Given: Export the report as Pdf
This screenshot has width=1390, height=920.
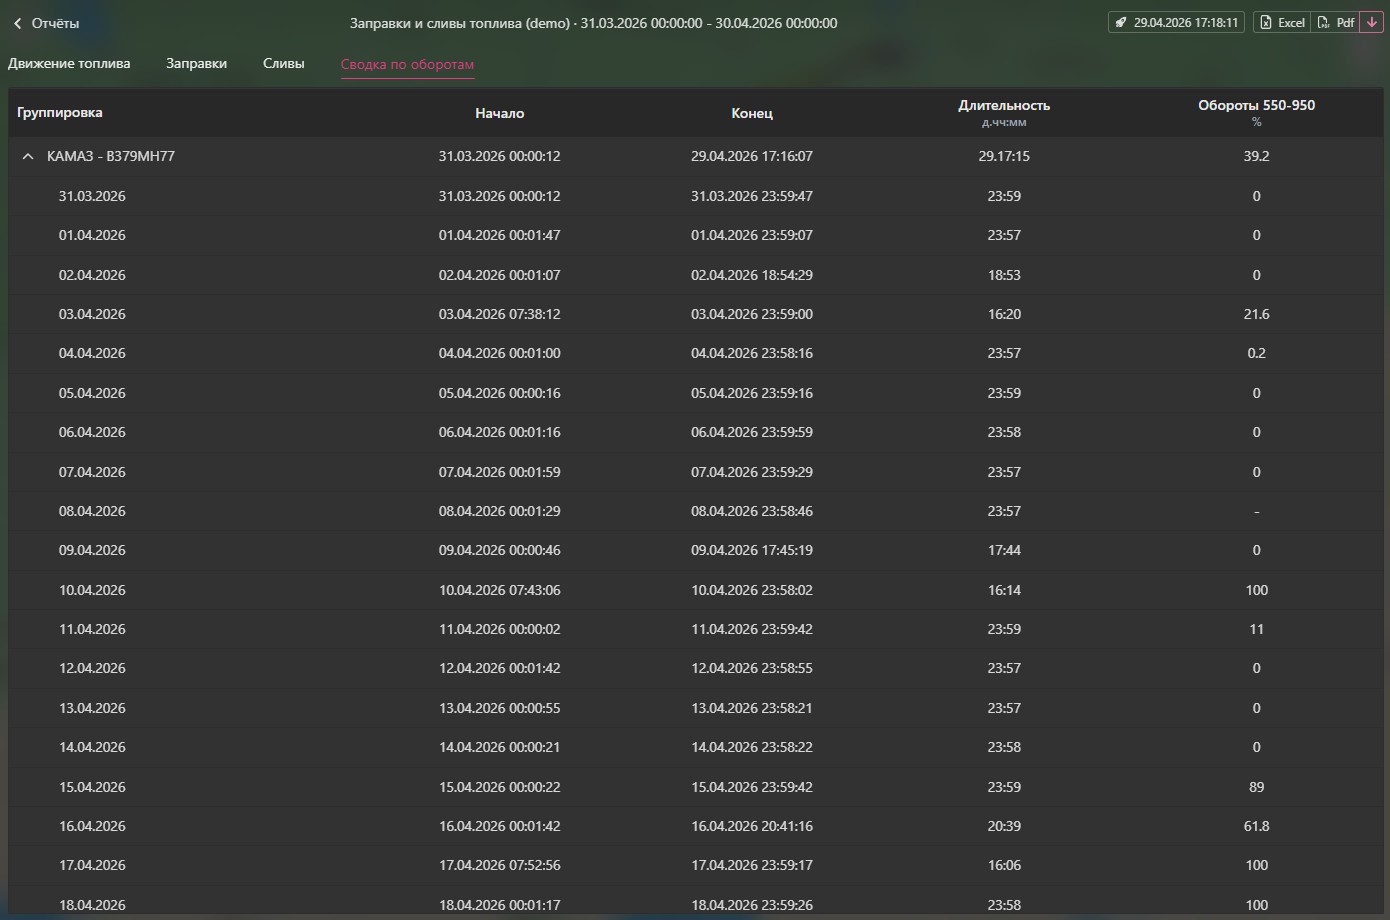Looking at the screenshot, I should [x=1335, y=23].
